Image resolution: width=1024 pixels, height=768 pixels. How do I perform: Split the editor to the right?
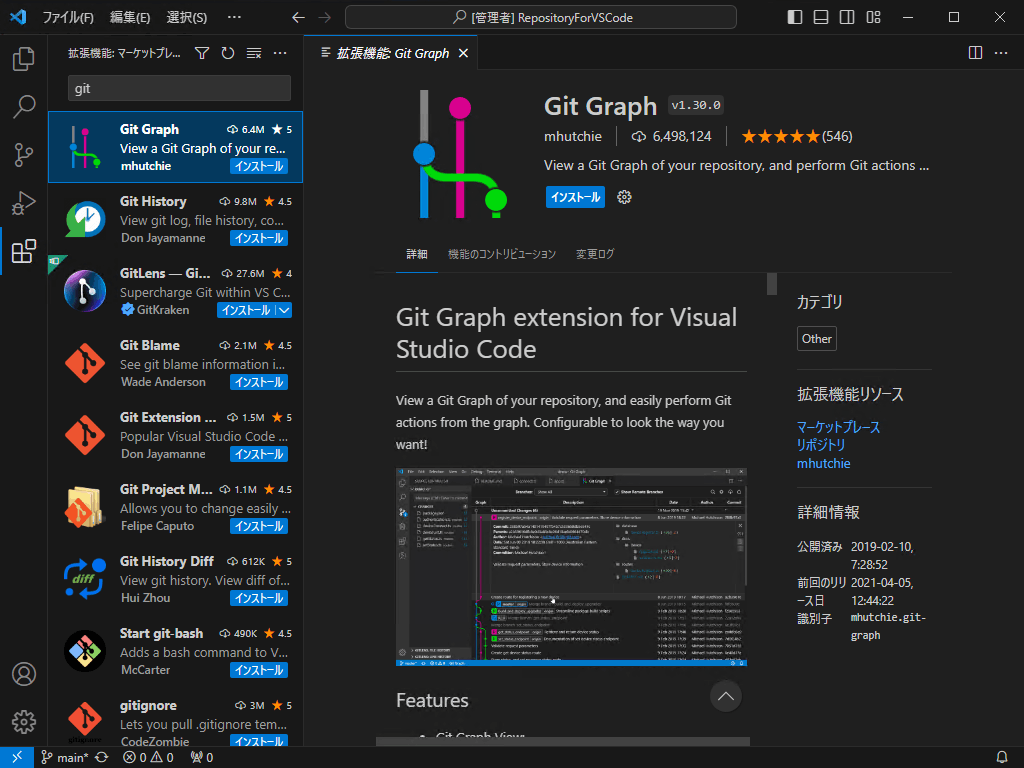coord(975,53)
